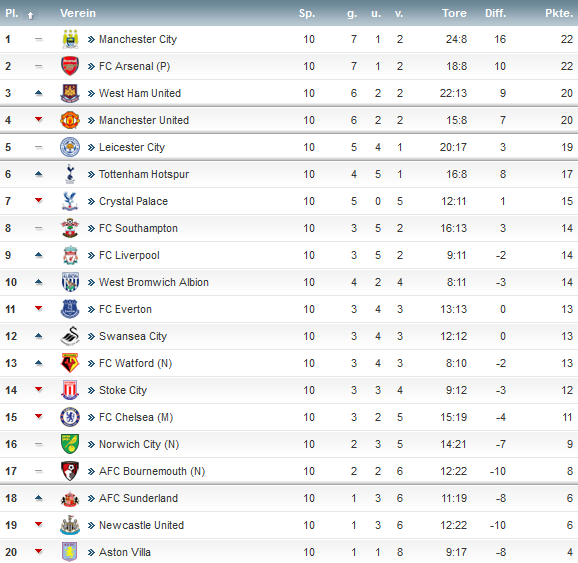
Task: Click the FC Chelsea crest icon
Action: click(x=70, y=417)
